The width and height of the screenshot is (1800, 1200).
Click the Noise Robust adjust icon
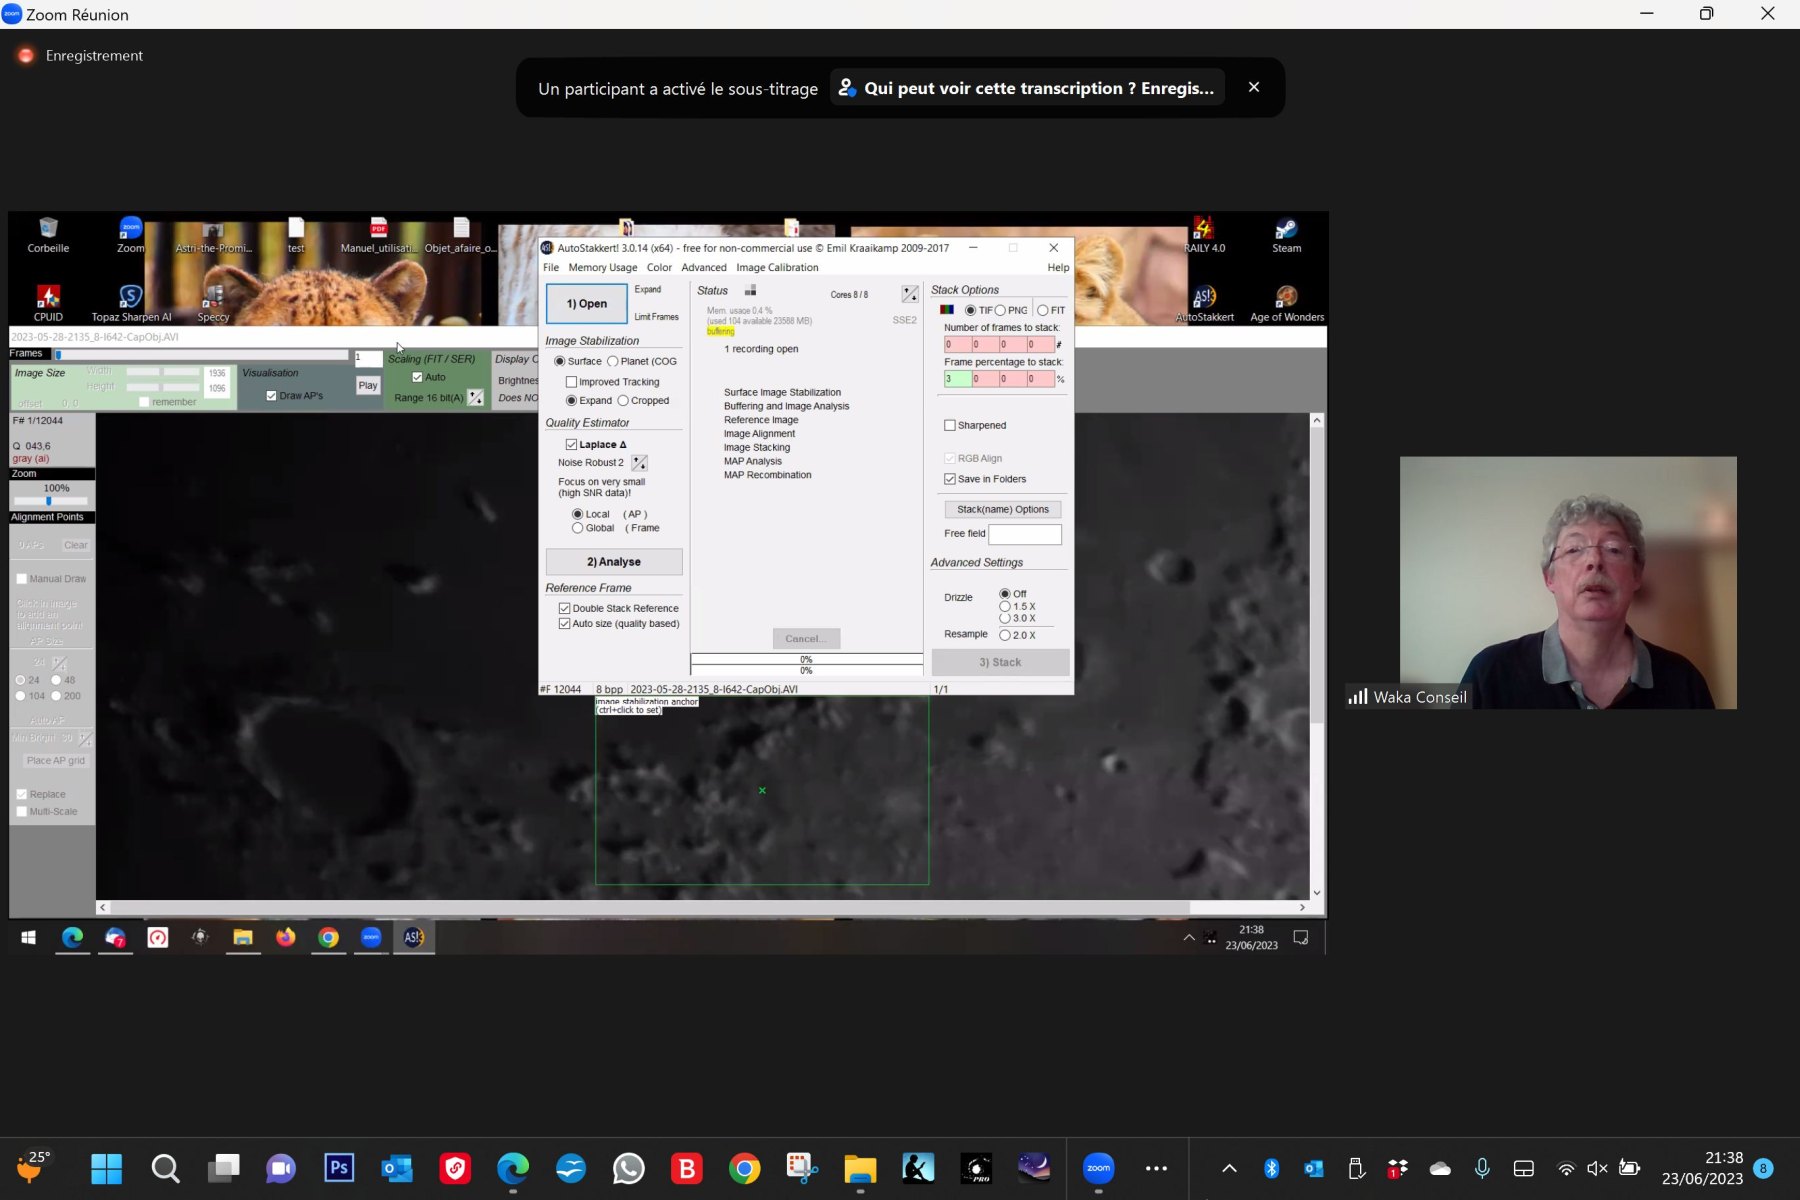639,463
